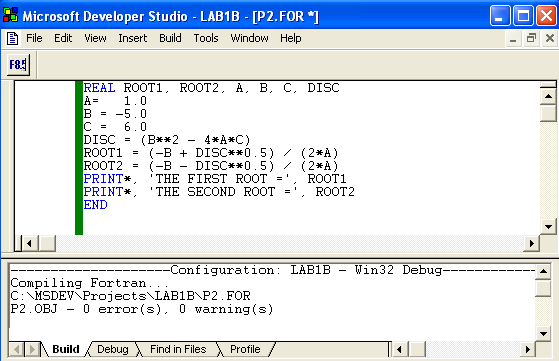The width and height of the screenshot is (559, 361).
Task: Restore the inner document window
Action: [531, 38]
